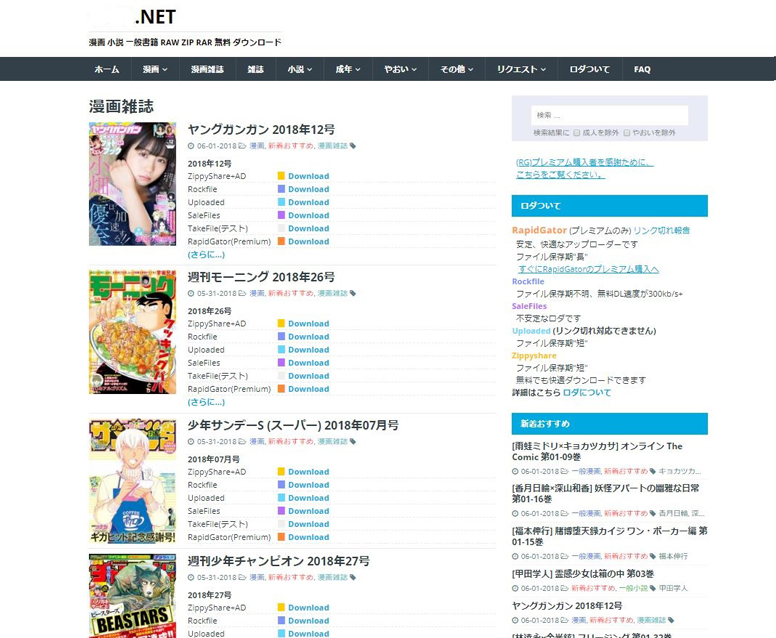Click cyan Uploaded icon for 週刊モーニング
Screen dimensions: 776x638
pyautogui.click(x=281, y=349)
